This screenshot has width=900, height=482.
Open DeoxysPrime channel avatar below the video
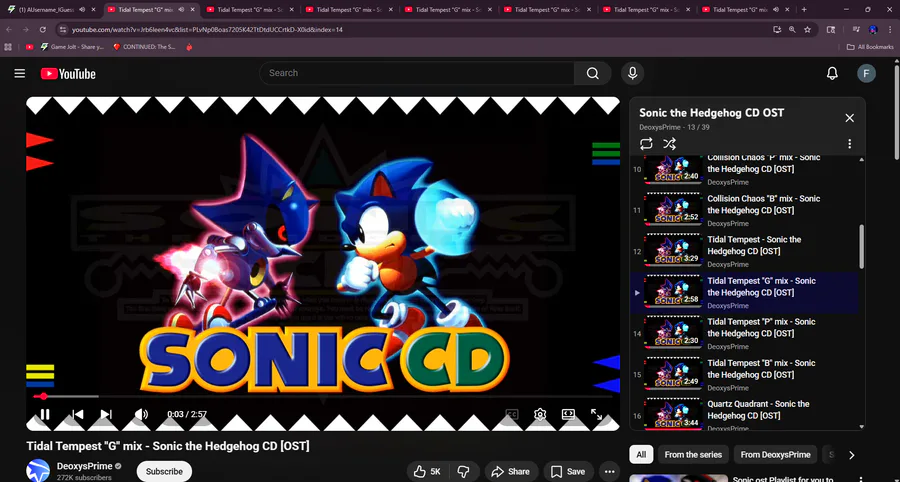(38, 471)
